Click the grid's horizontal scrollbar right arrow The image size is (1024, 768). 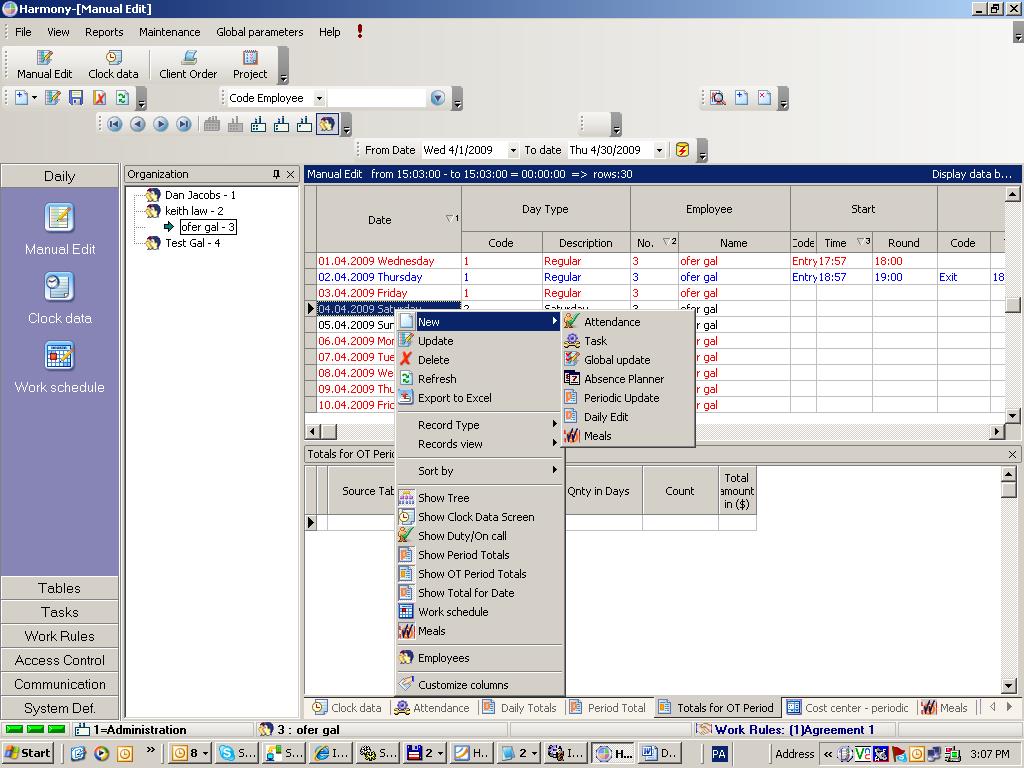[996, 432]
